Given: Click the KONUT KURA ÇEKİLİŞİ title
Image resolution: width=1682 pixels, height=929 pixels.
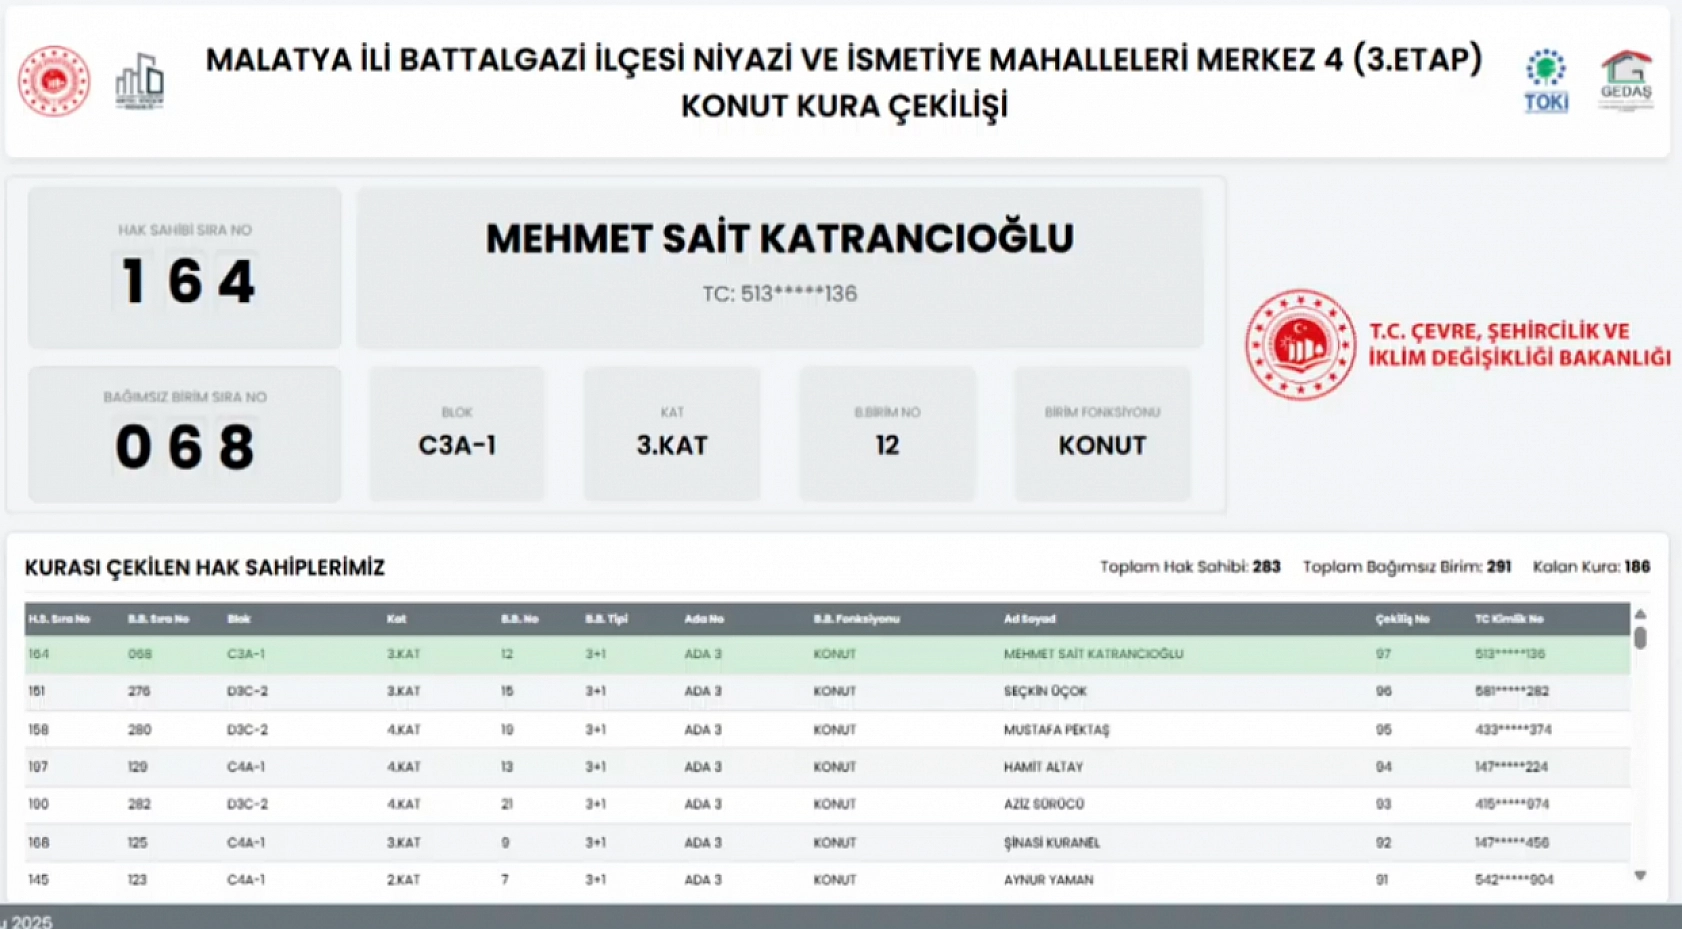Looking at the screenshot, I should (x=843, y=105).
